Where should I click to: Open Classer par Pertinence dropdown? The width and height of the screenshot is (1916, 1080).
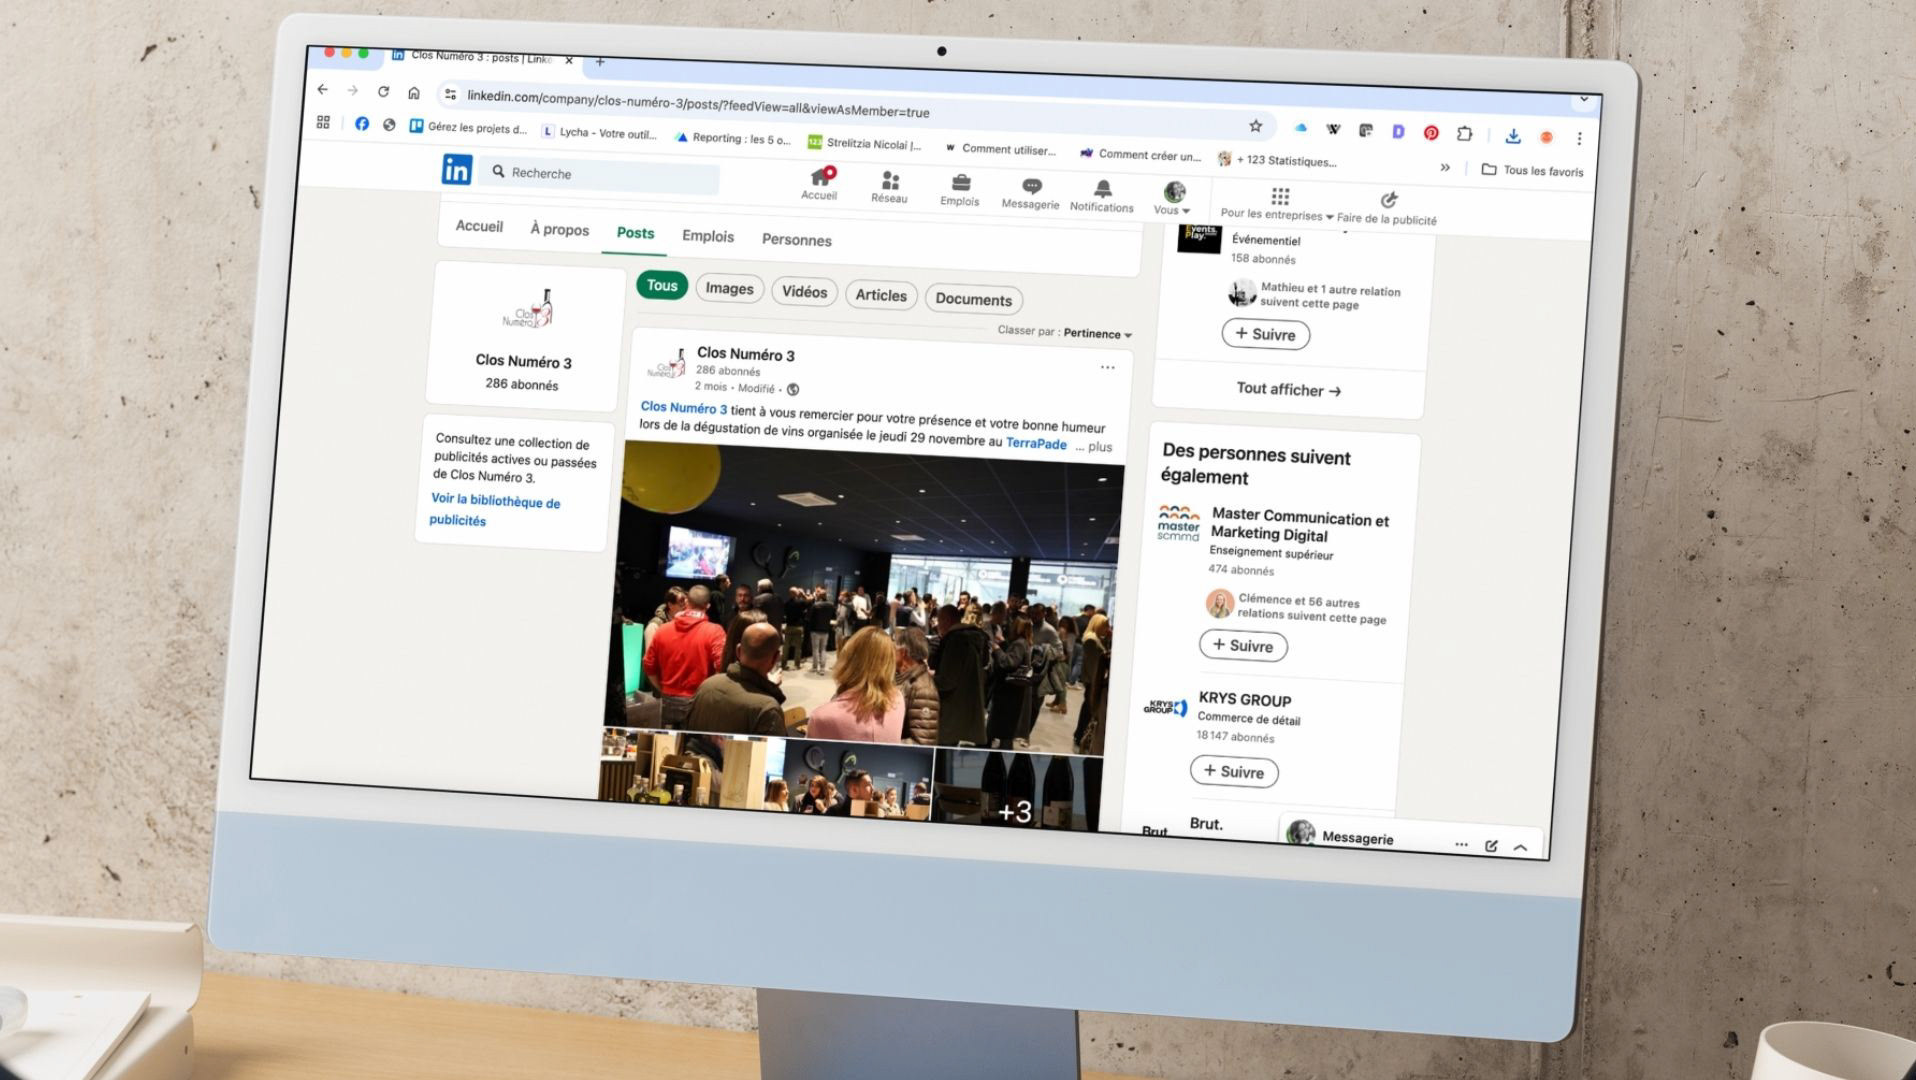[1097, 334]
